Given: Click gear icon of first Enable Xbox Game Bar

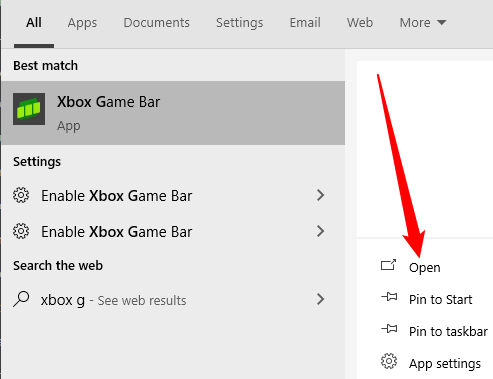Looking at the screenshot, I should tap(21, 195).
